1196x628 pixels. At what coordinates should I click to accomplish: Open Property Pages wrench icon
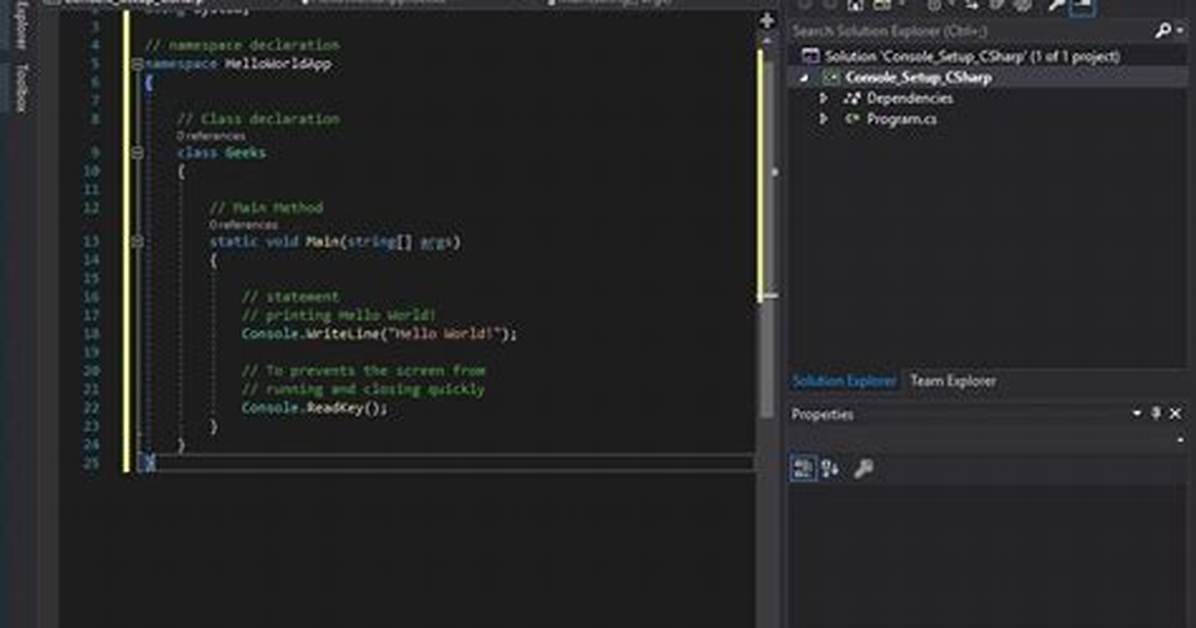click(x=863, y=468)
